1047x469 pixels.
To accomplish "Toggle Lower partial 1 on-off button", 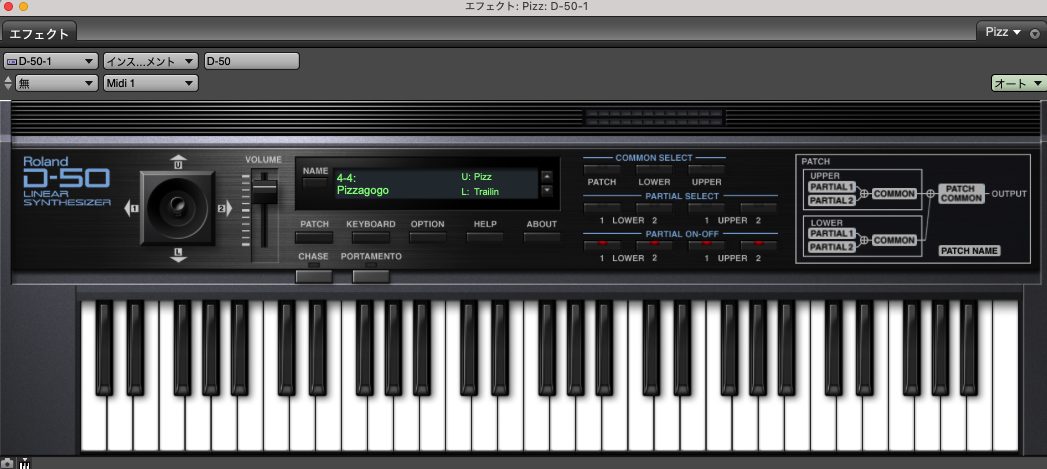I will (x=602, y=245).
